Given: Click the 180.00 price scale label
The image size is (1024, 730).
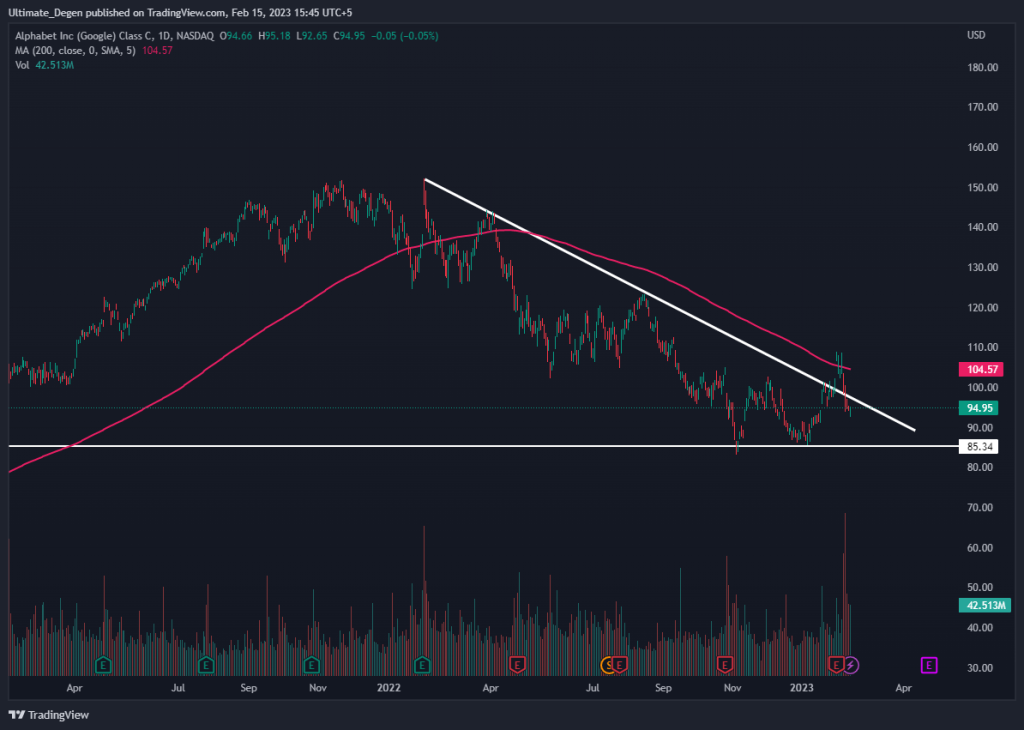Looking at the screenshot, I should 983,67.
